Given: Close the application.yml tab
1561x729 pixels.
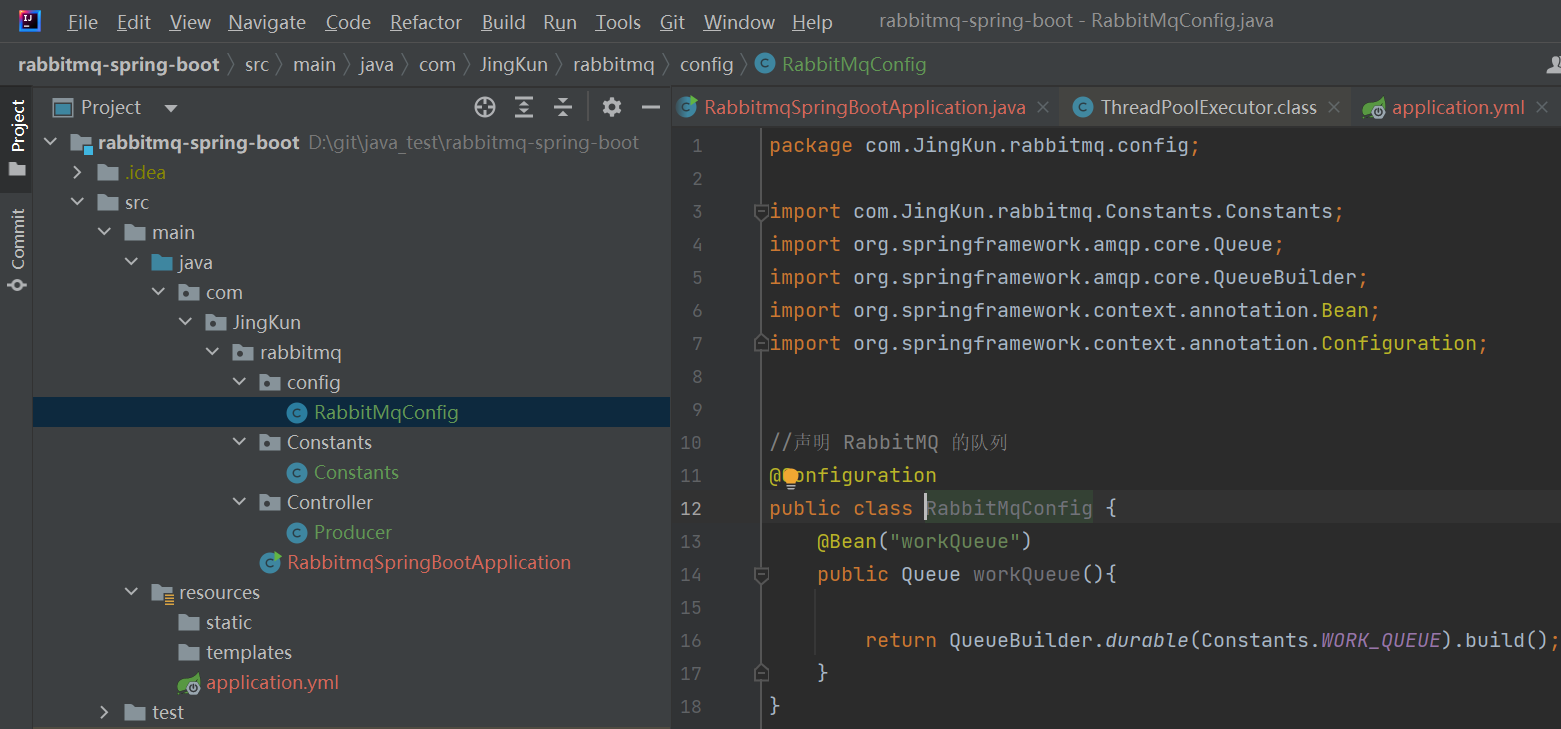Looking at the screenshot, I should [x=1541, y=107].
